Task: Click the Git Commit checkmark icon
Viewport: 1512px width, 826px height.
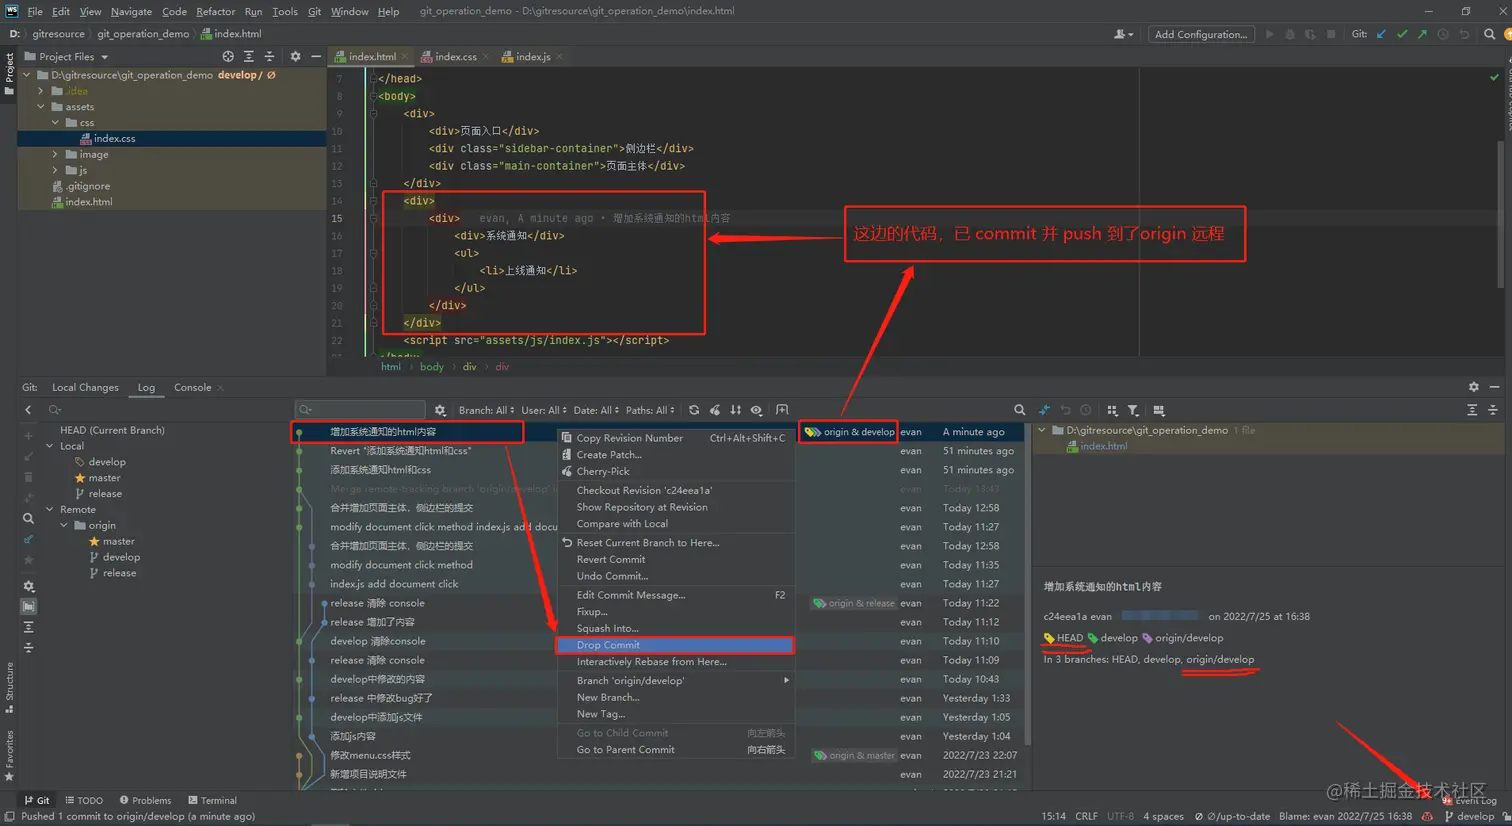Action: click(1402, 34)
